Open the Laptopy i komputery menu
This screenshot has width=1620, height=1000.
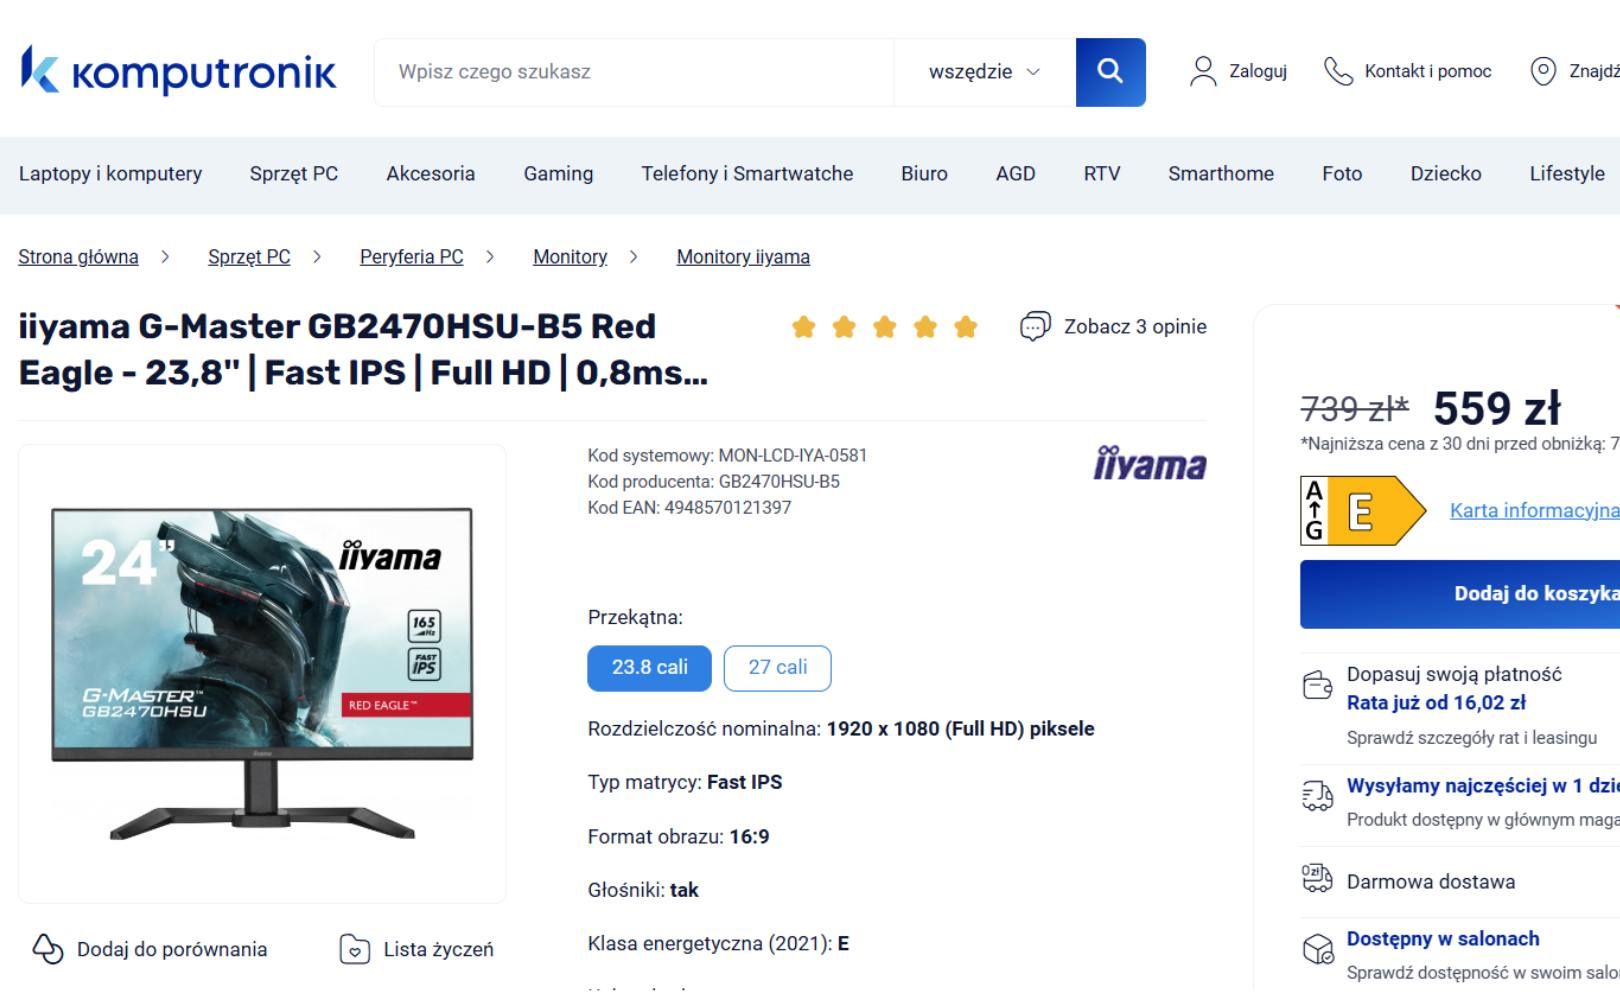(x=110, y=174)
